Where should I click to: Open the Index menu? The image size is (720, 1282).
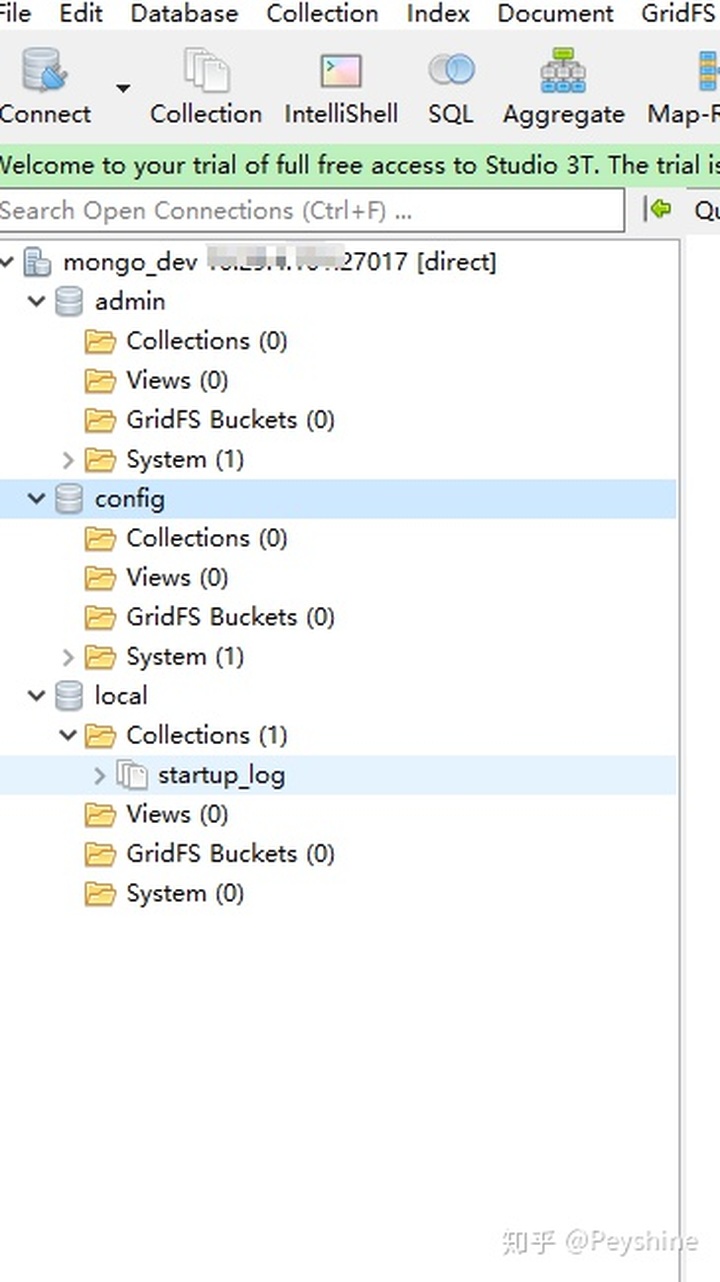coord(438,14)
